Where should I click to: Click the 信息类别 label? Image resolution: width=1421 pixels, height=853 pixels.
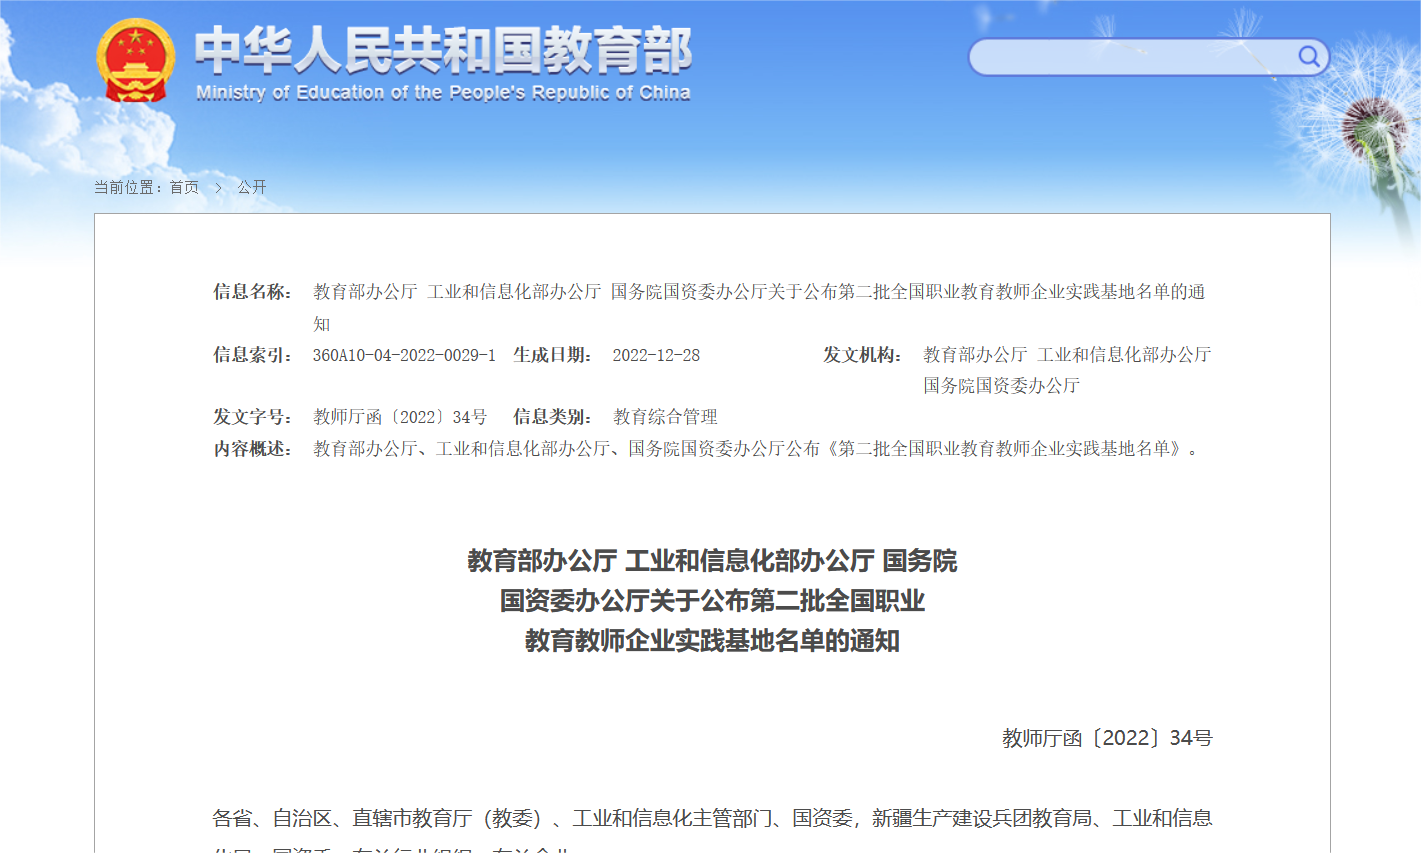point(553,417)
